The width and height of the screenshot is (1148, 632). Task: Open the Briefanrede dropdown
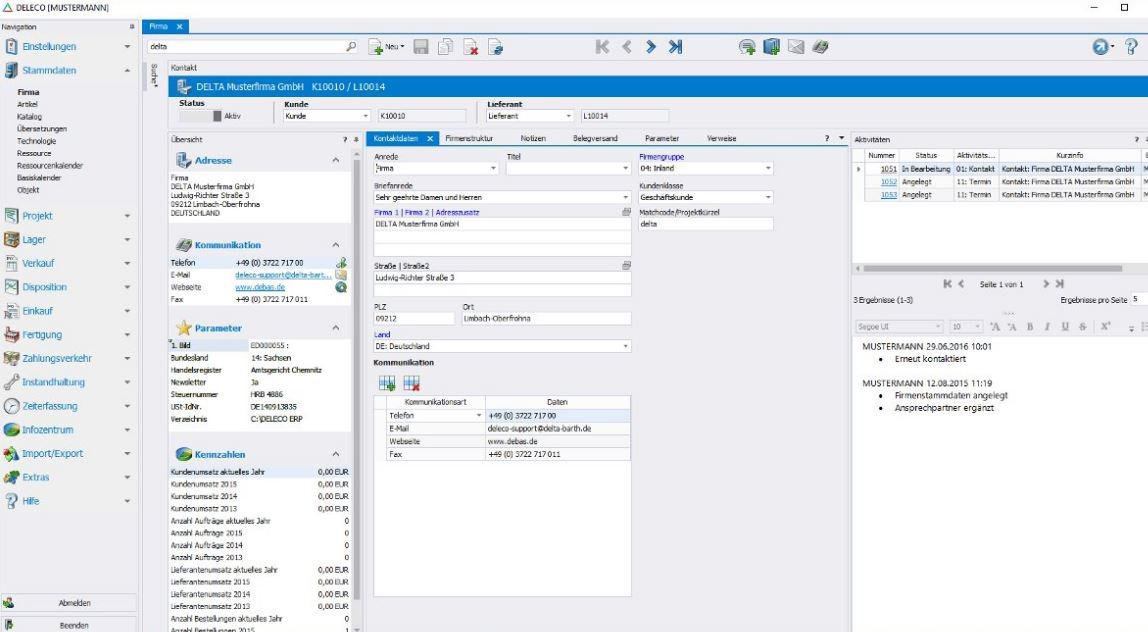pos(626,198)
